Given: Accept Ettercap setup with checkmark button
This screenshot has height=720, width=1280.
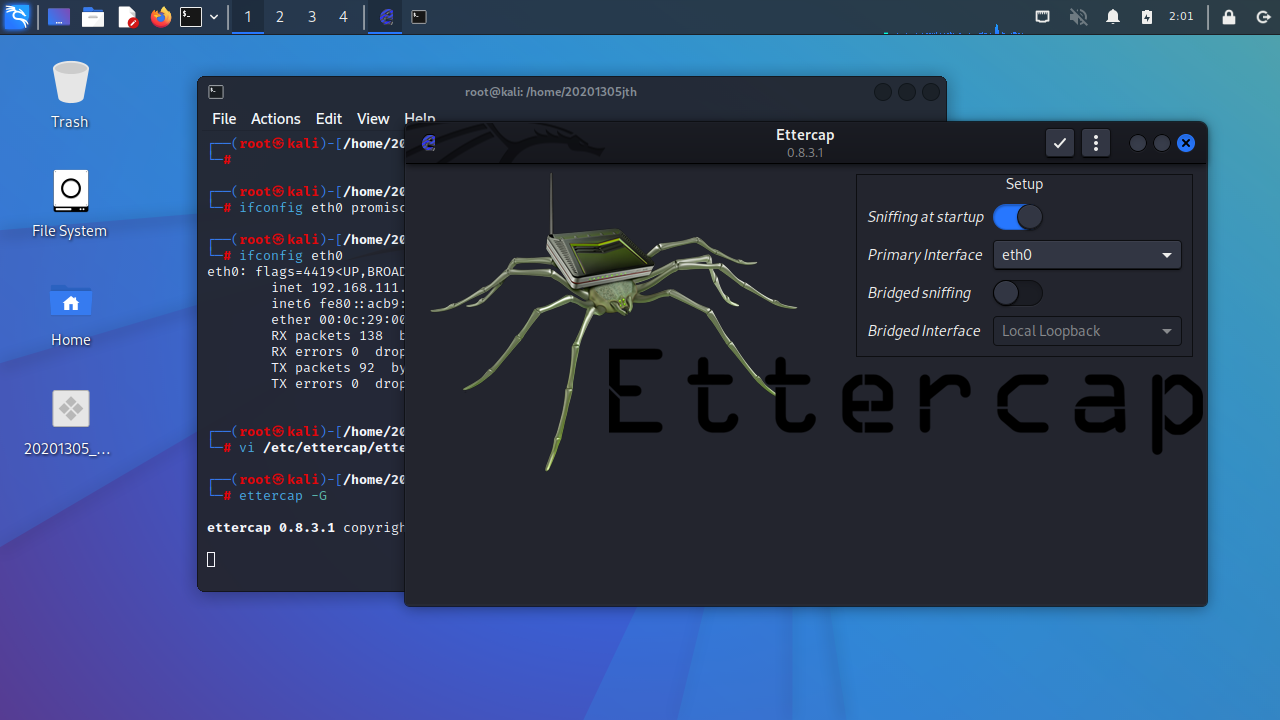Looking at the screenshot, I should point(1060,143).
